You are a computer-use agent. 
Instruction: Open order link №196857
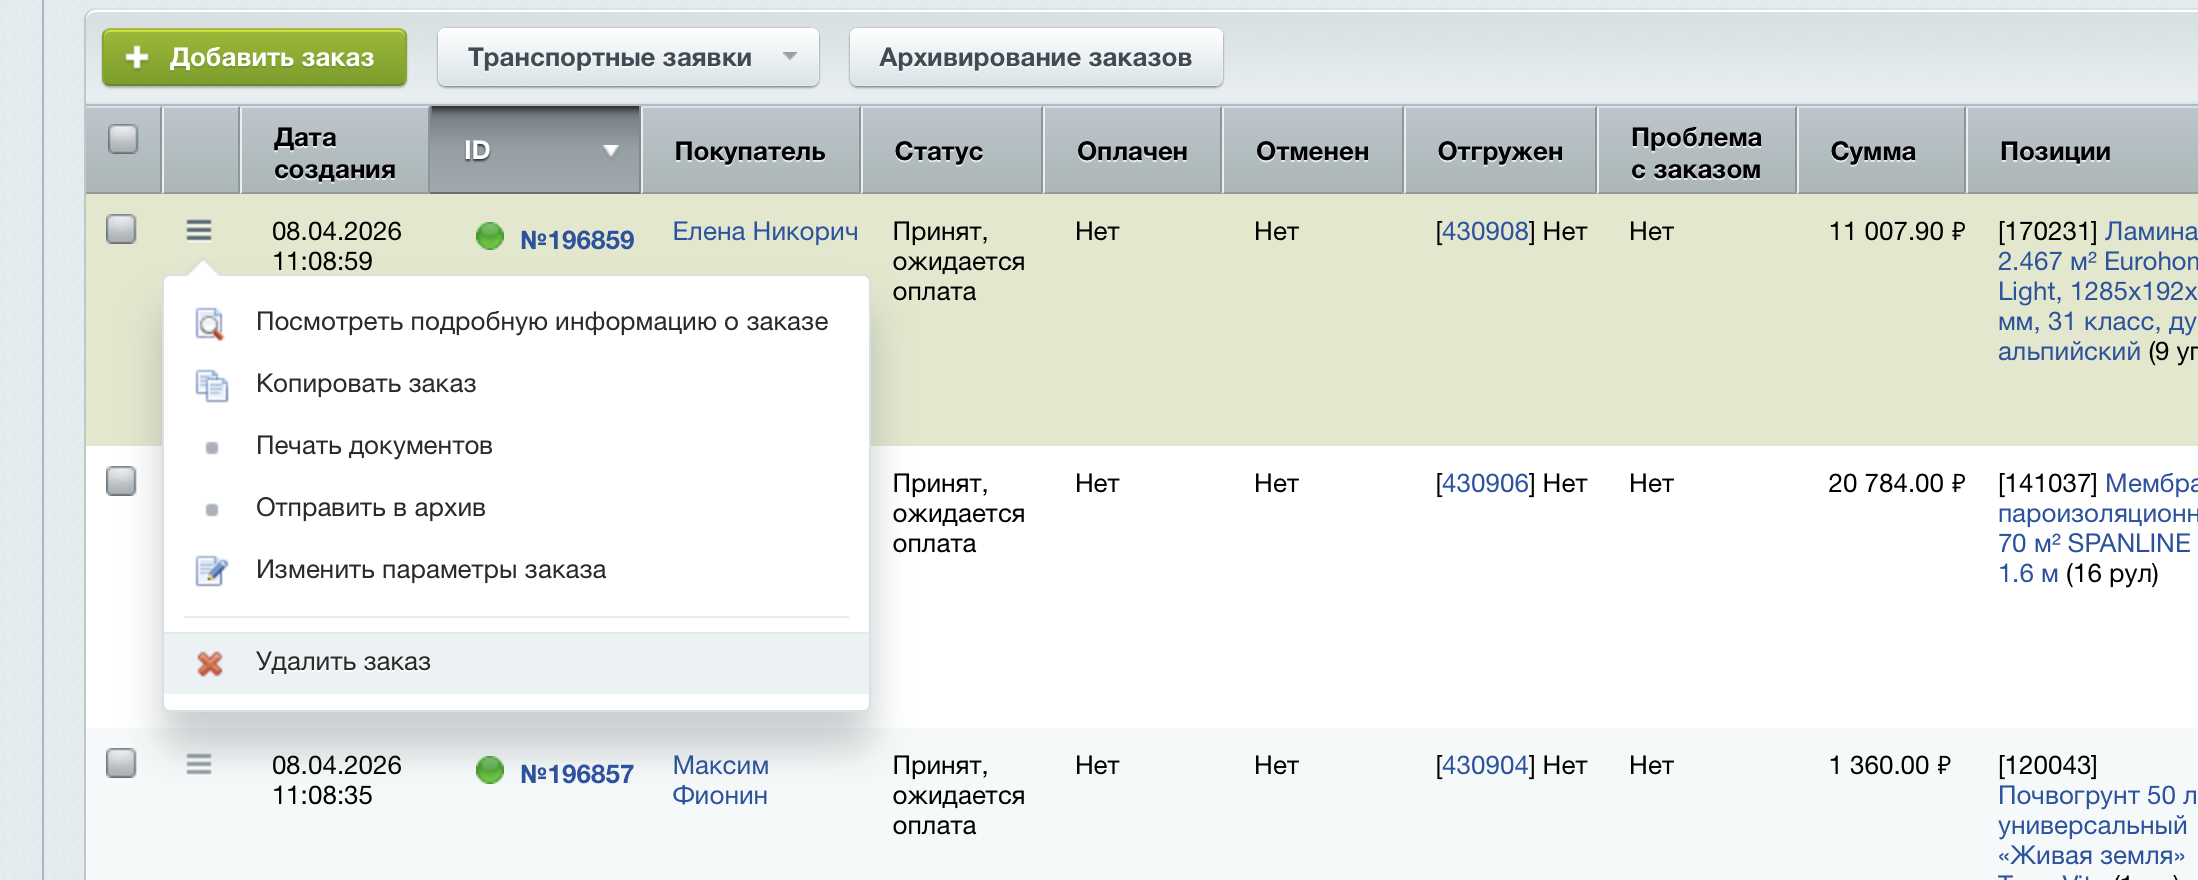click(x=577, y=774)
